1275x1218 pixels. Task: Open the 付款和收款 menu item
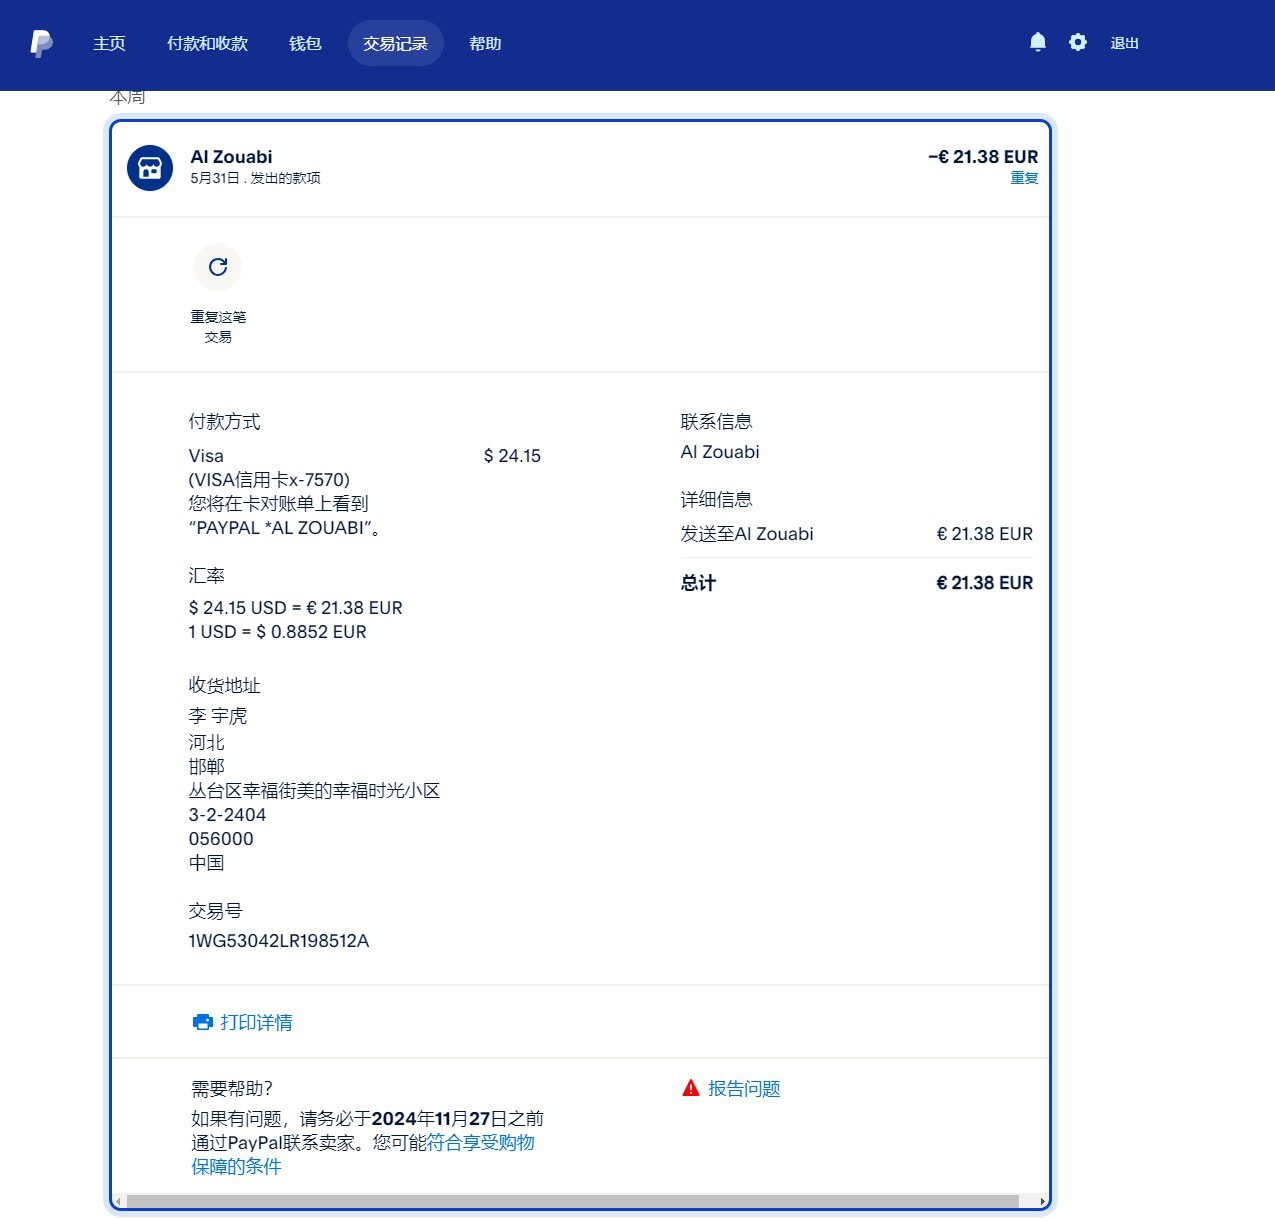click(207, 43)
